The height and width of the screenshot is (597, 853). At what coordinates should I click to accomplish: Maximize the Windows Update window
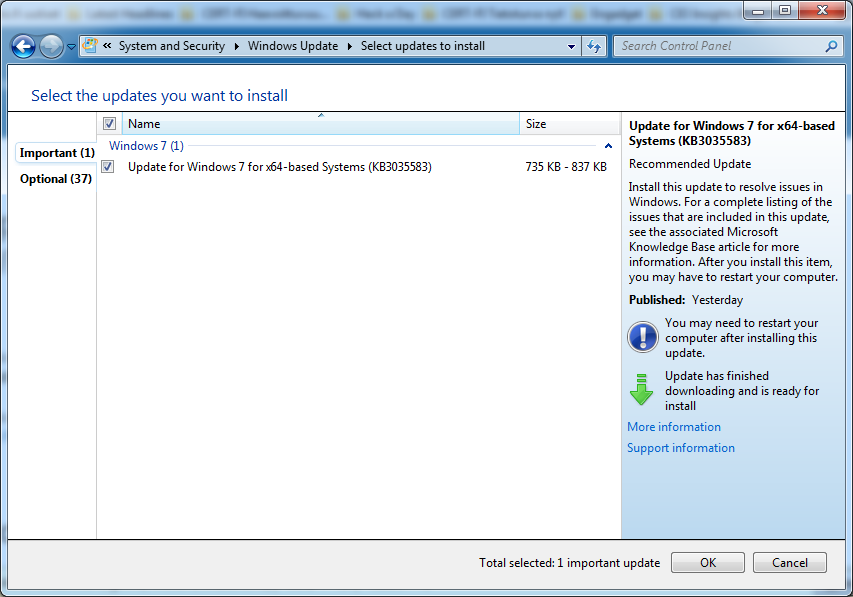point(784,10)
